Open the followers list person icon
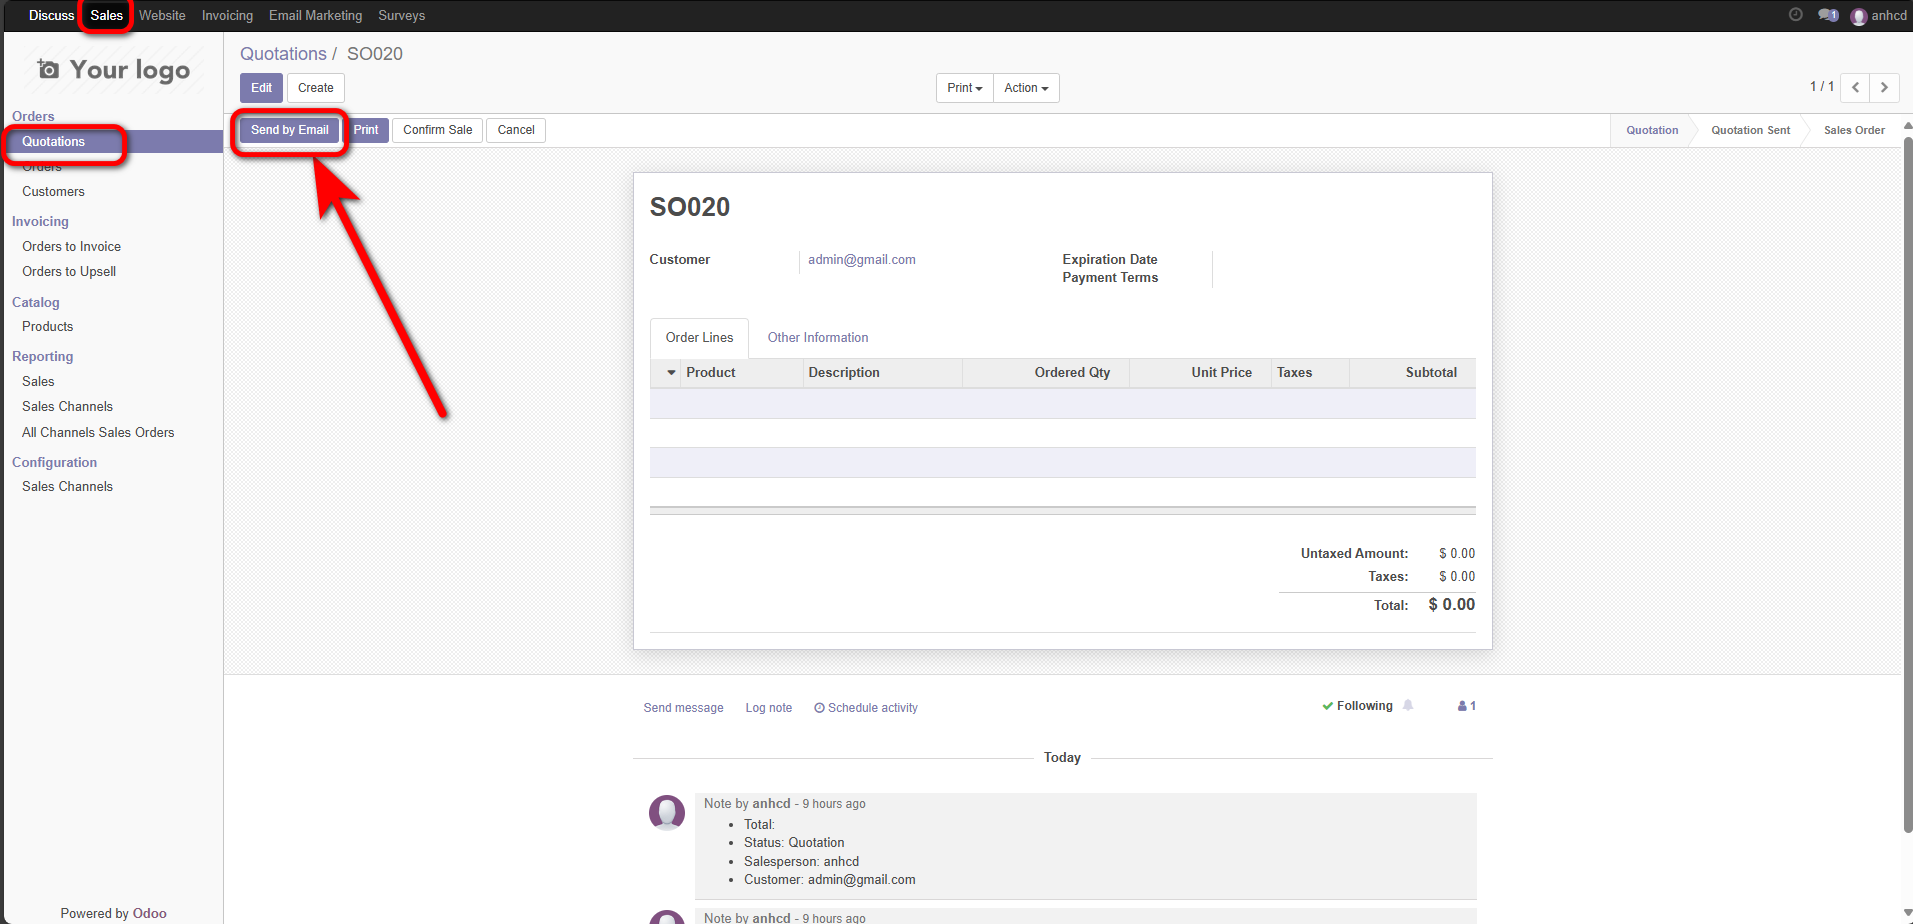Image resolution: width=1913 pixels, height=924 pixels. tap(1466, 706)
